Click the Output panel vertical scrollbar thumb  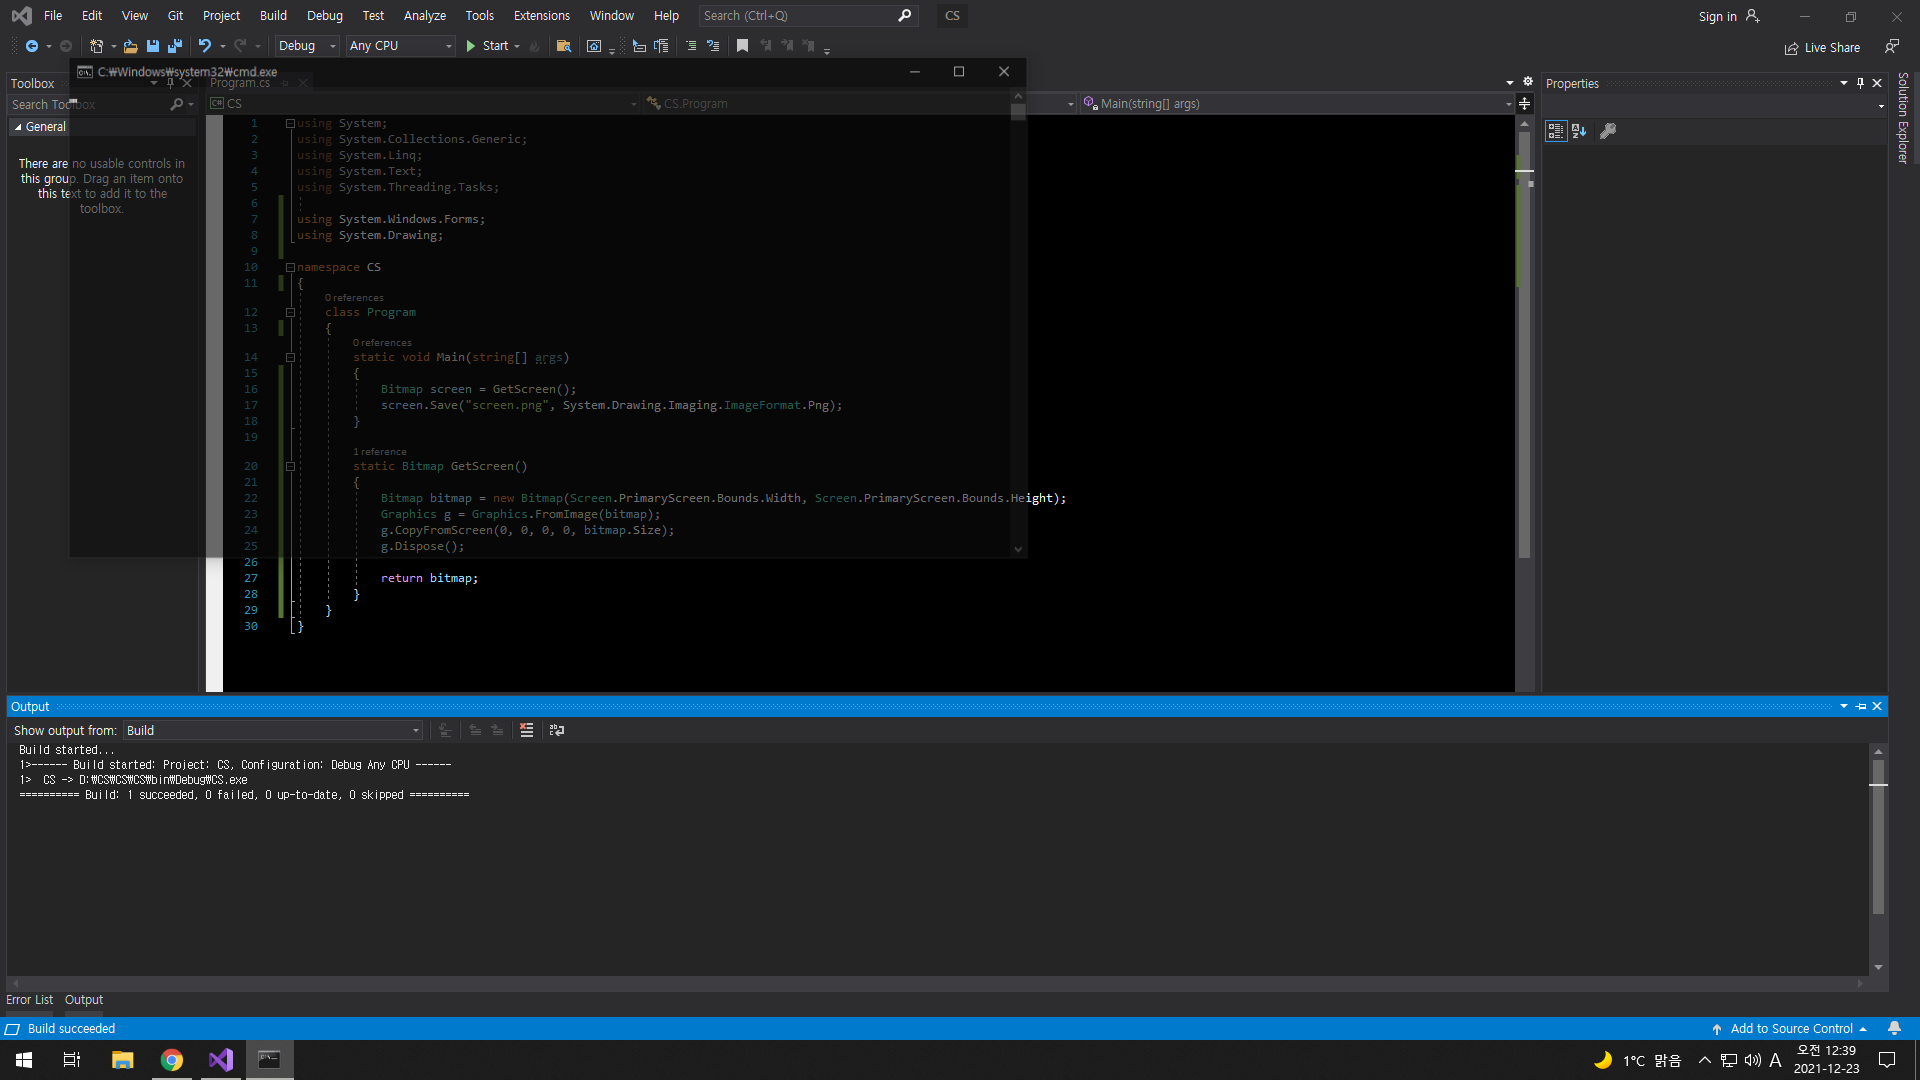click(1878, 835)
